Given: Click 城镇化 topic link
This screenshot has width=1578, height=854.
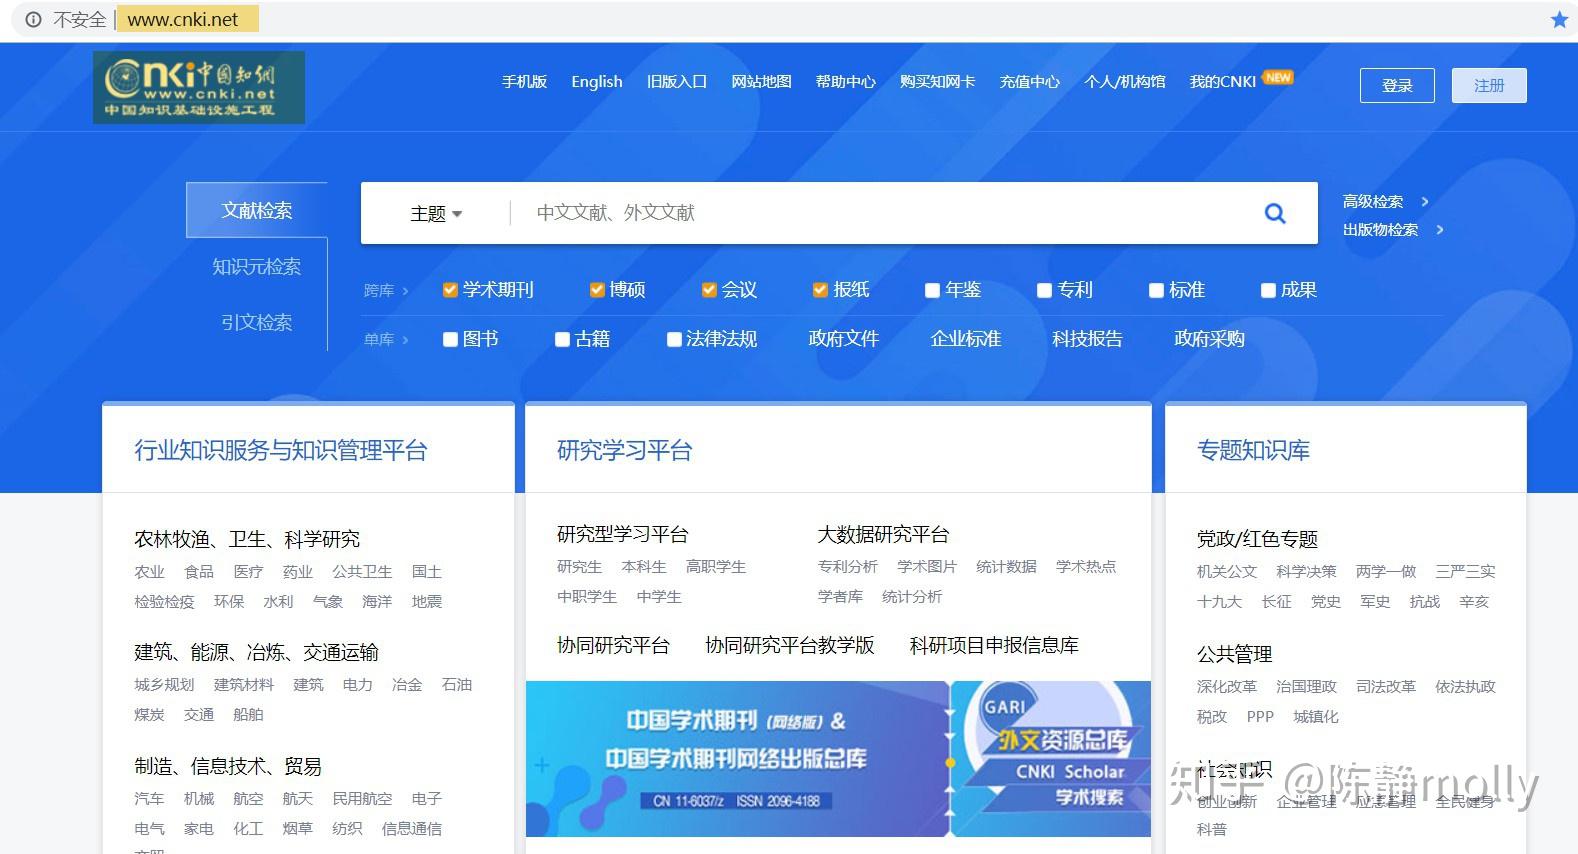Looking at the screenshot, I should pyautogui.click(x=1315, y=717).
